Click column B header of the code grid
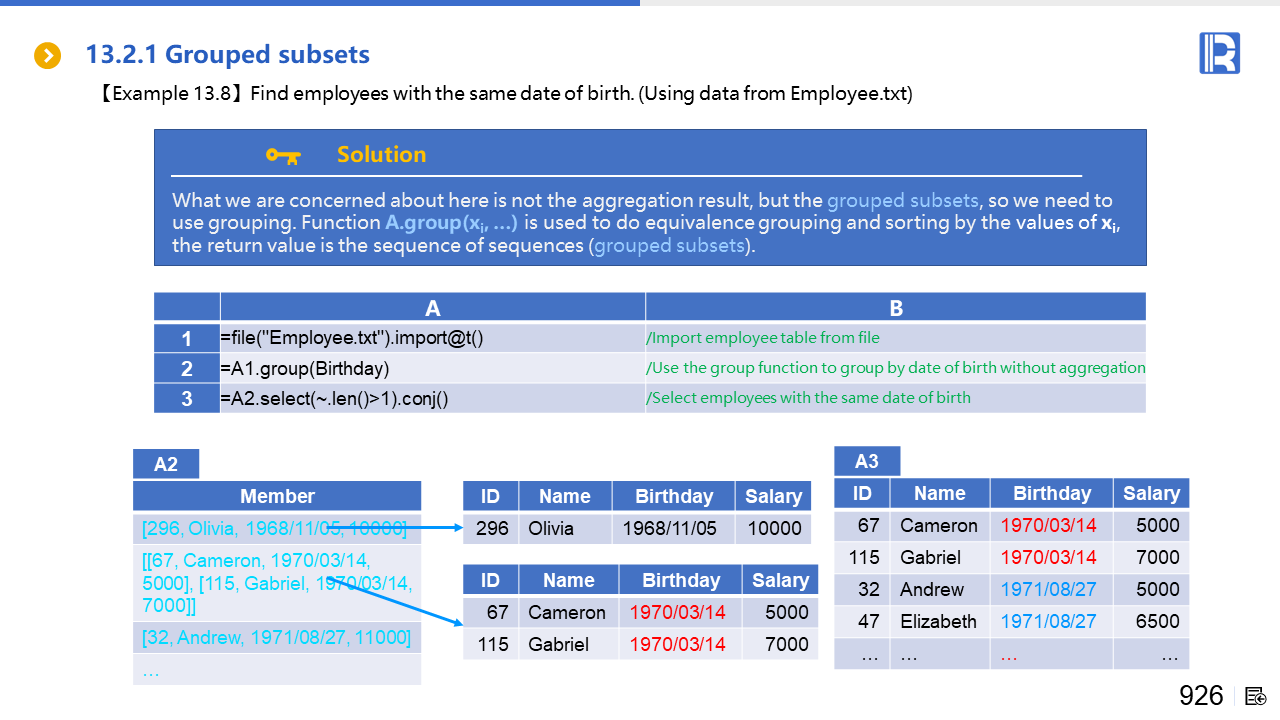Screen dimensions: 1280x720 [x=895, y=308]
